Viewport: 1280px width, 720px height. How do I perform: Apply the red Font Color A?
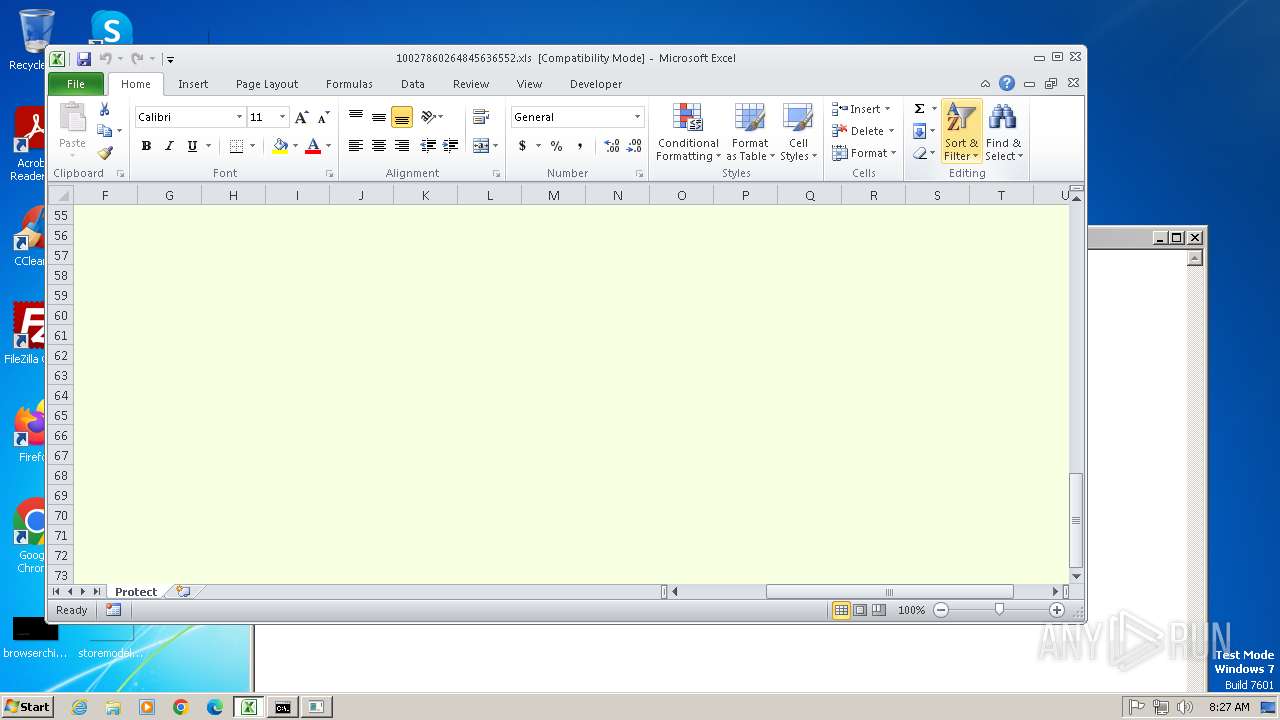coord(313,146)
